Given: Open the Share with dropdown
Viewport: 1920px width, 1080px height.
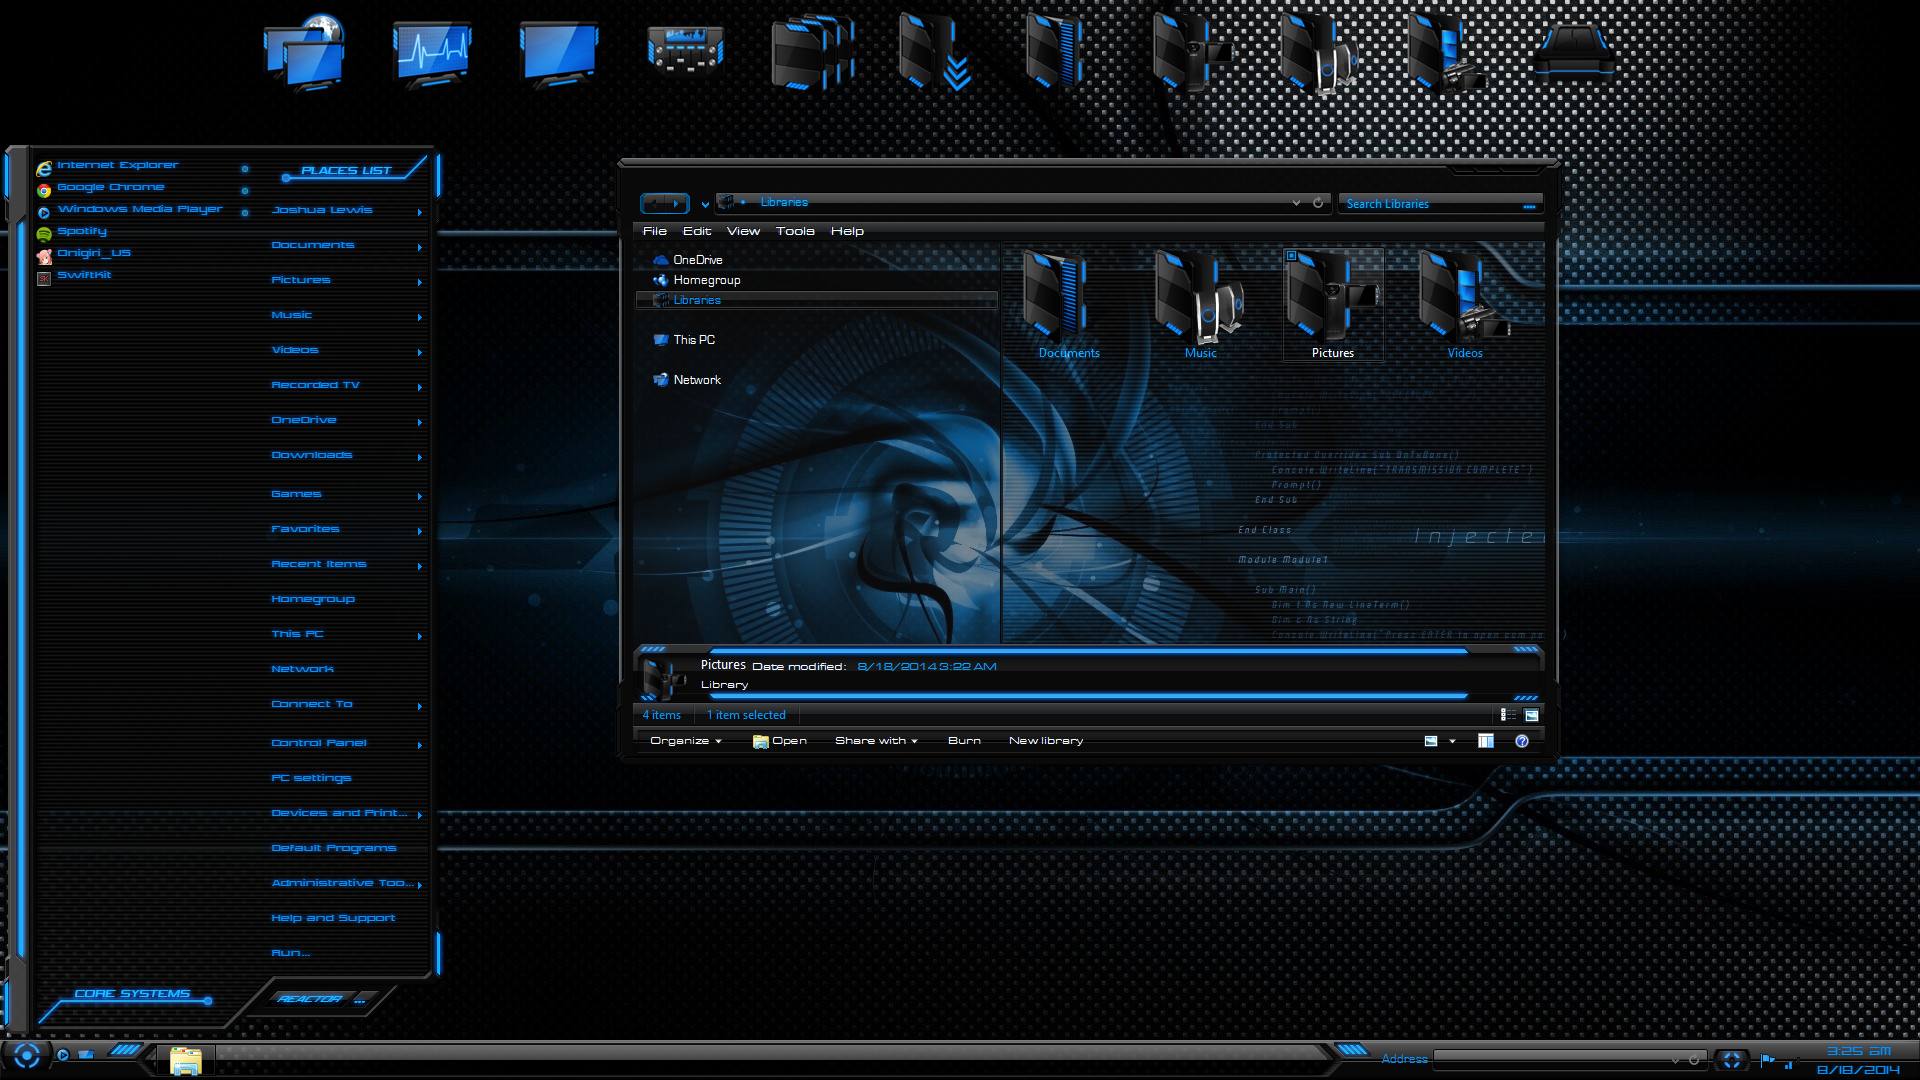Looking at the screenshot, I should (876, 741).
